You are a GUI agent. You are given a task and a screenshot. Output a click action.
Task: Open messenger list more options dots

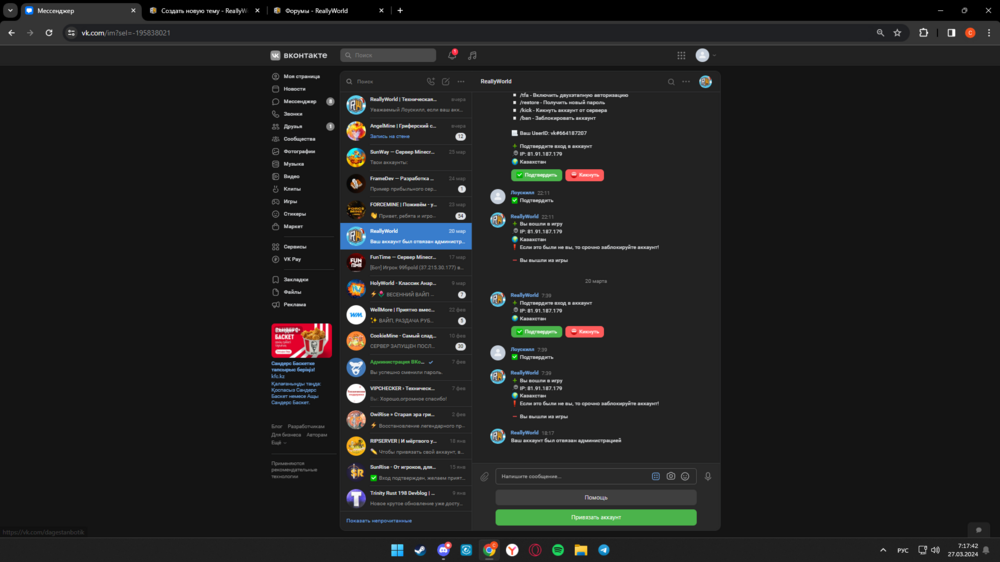(x=460, y=82)
